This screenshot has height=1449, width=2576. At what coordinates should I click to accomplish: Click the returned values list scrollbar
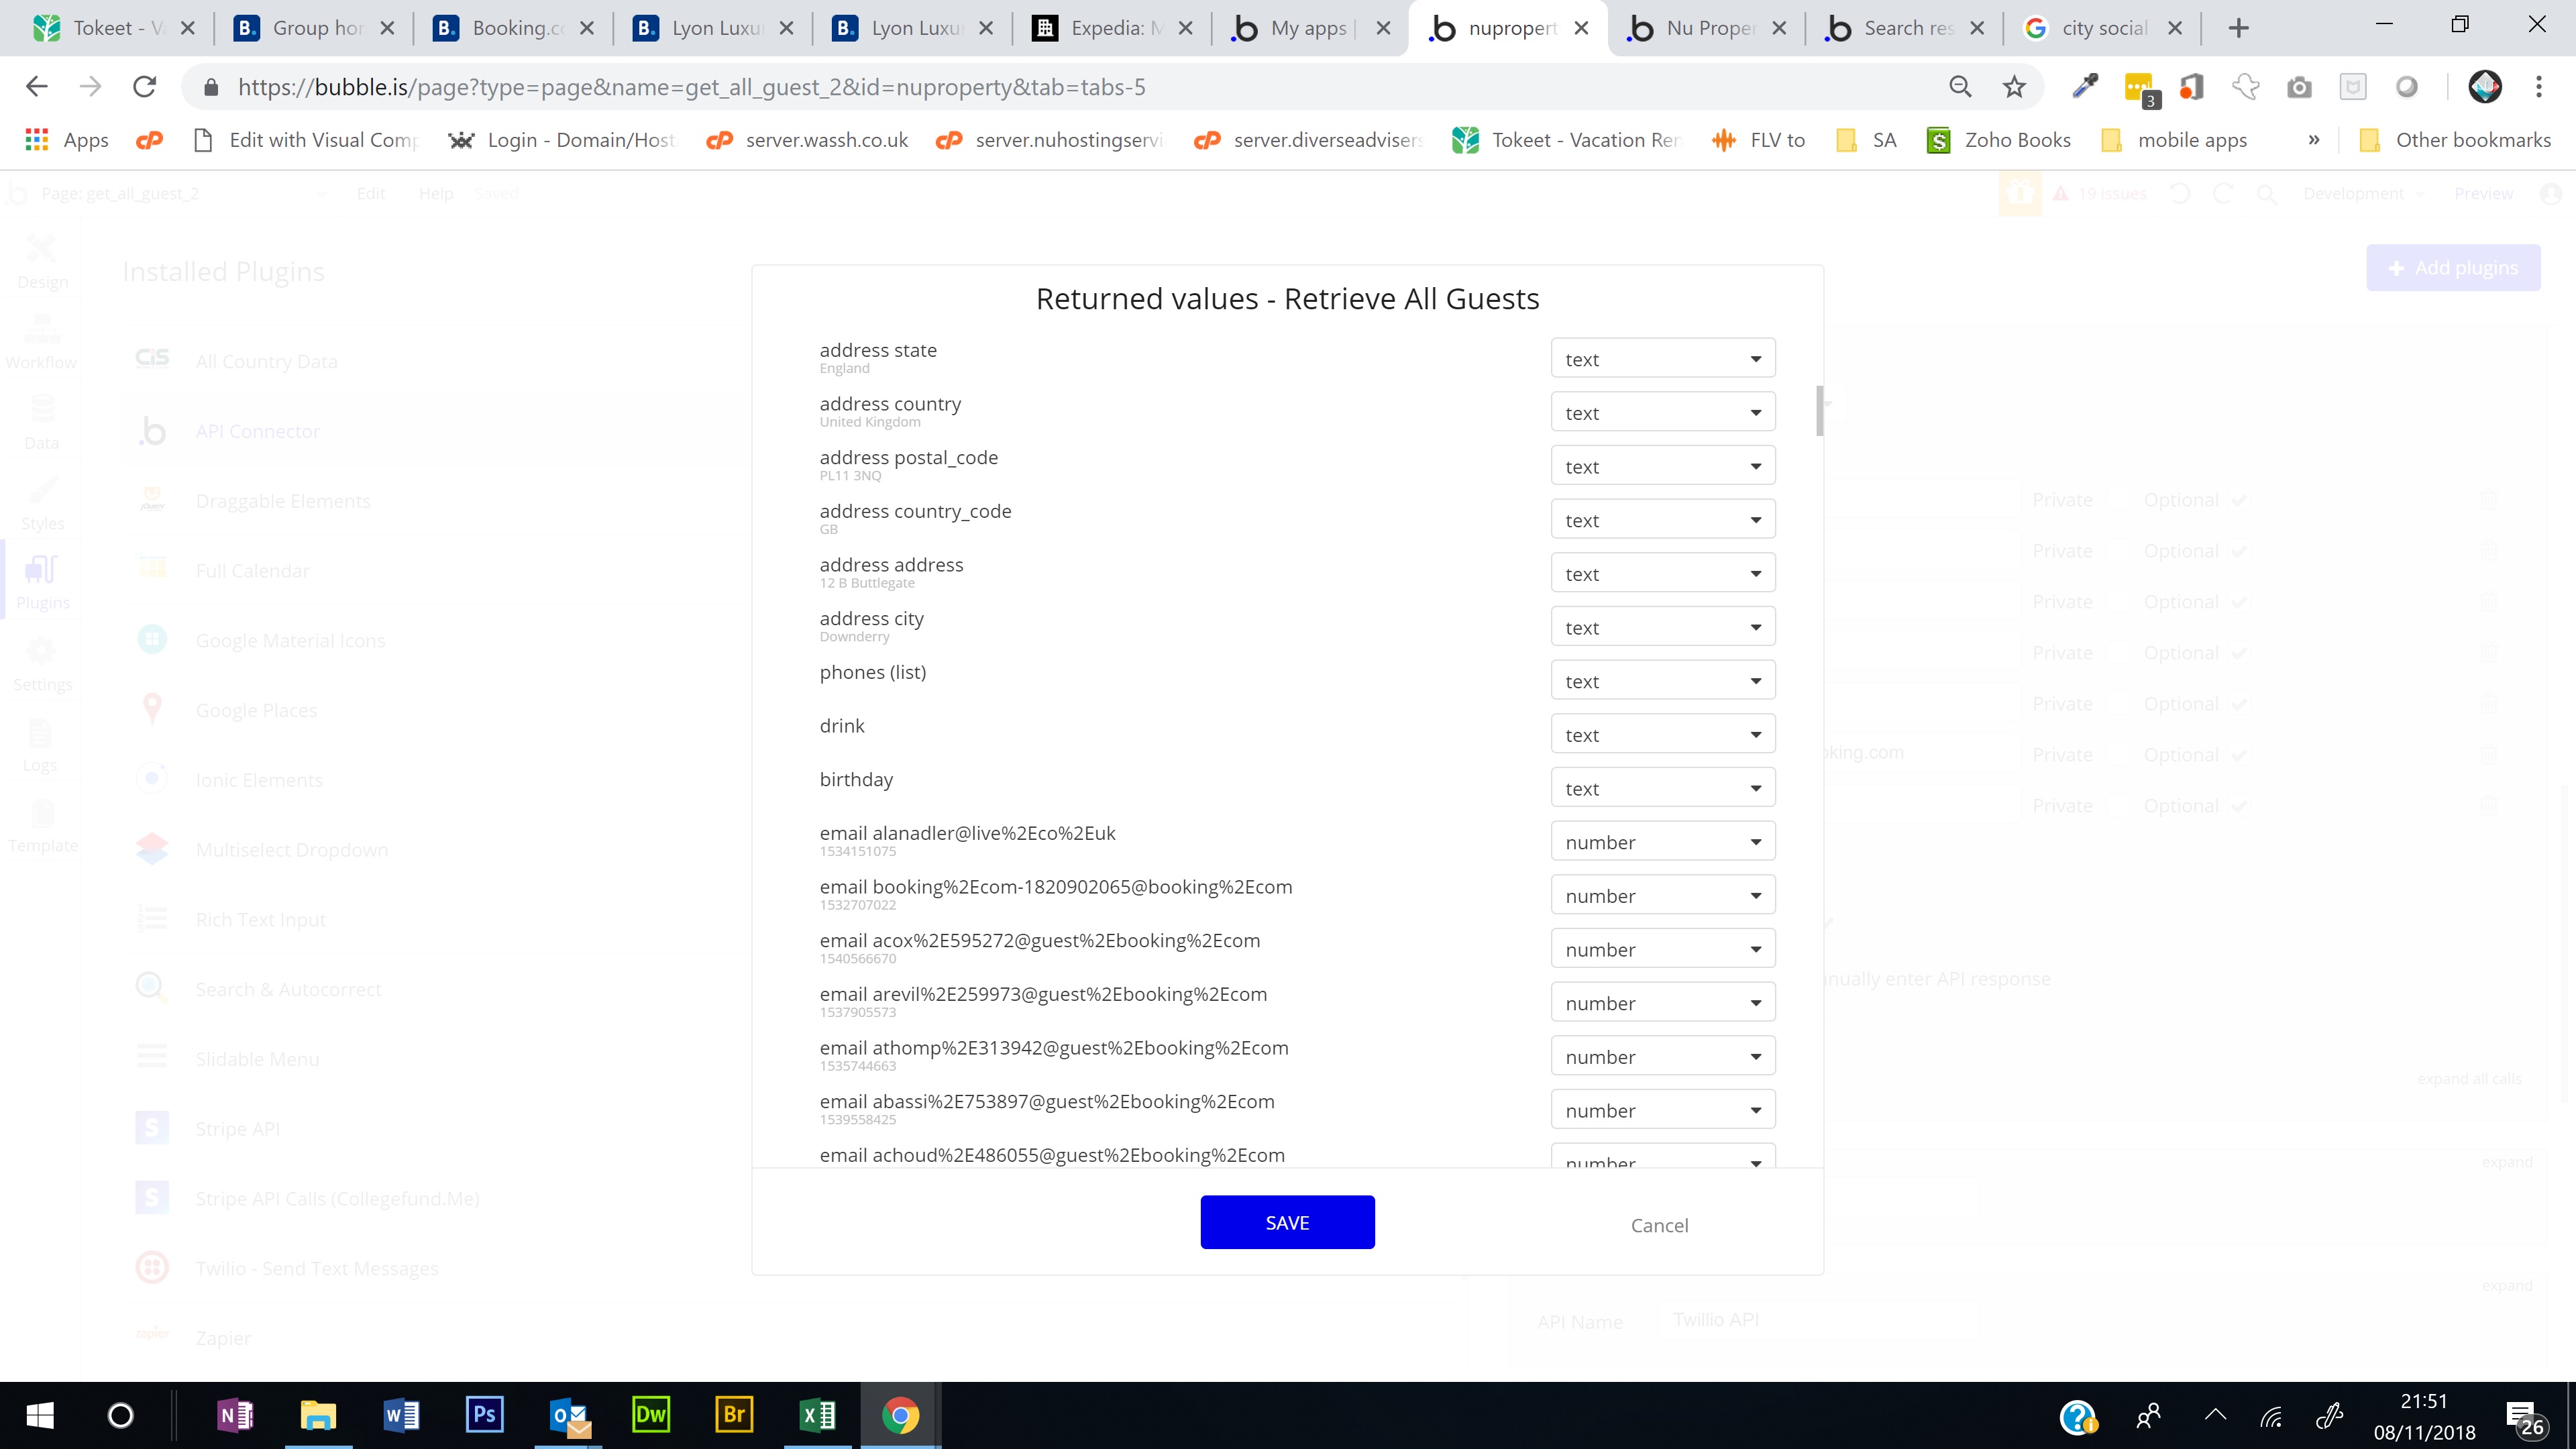(x=1819, y=411)
